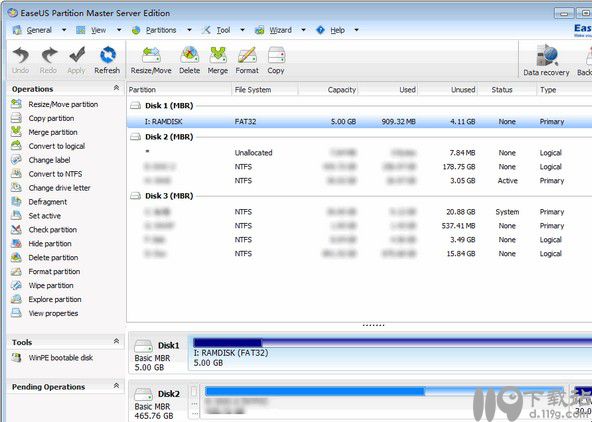Refresh the disk list
Screen dimensions: 592x422
(x=107, y=60)
